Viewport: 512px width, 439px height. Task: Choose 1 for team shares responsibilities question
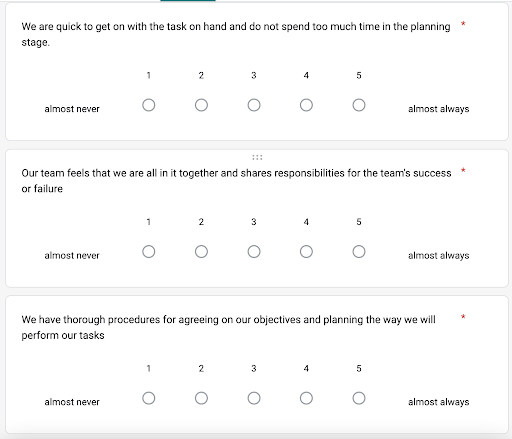[x=149, y=252]
